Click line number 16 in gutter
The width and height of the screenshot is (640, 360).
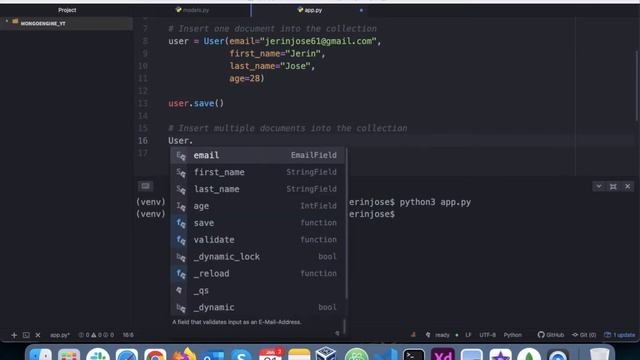point(142,141)
